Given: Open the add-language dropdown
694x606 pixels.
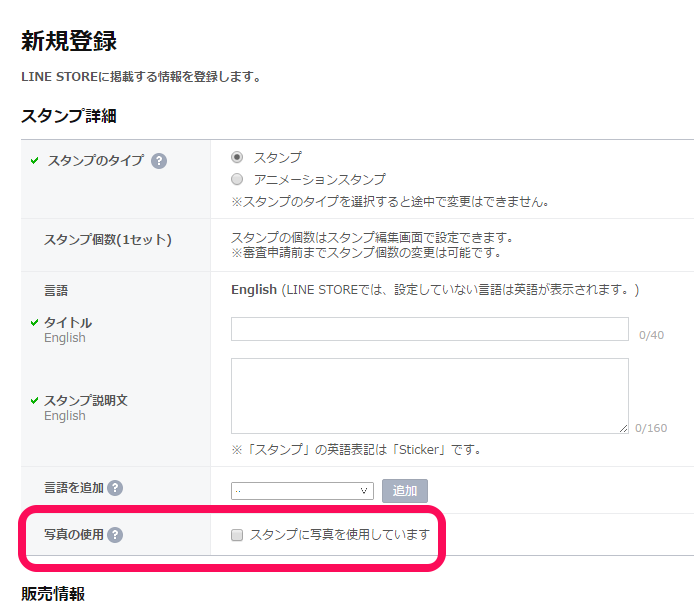Looking at the screenshot, I should coord(302,491).
